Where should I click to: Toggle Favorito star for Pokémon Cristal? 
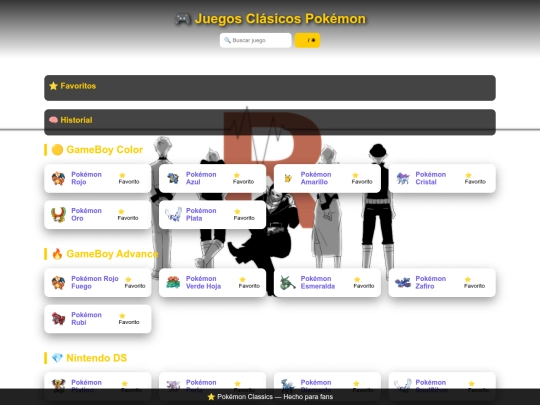tap(475, 178)
